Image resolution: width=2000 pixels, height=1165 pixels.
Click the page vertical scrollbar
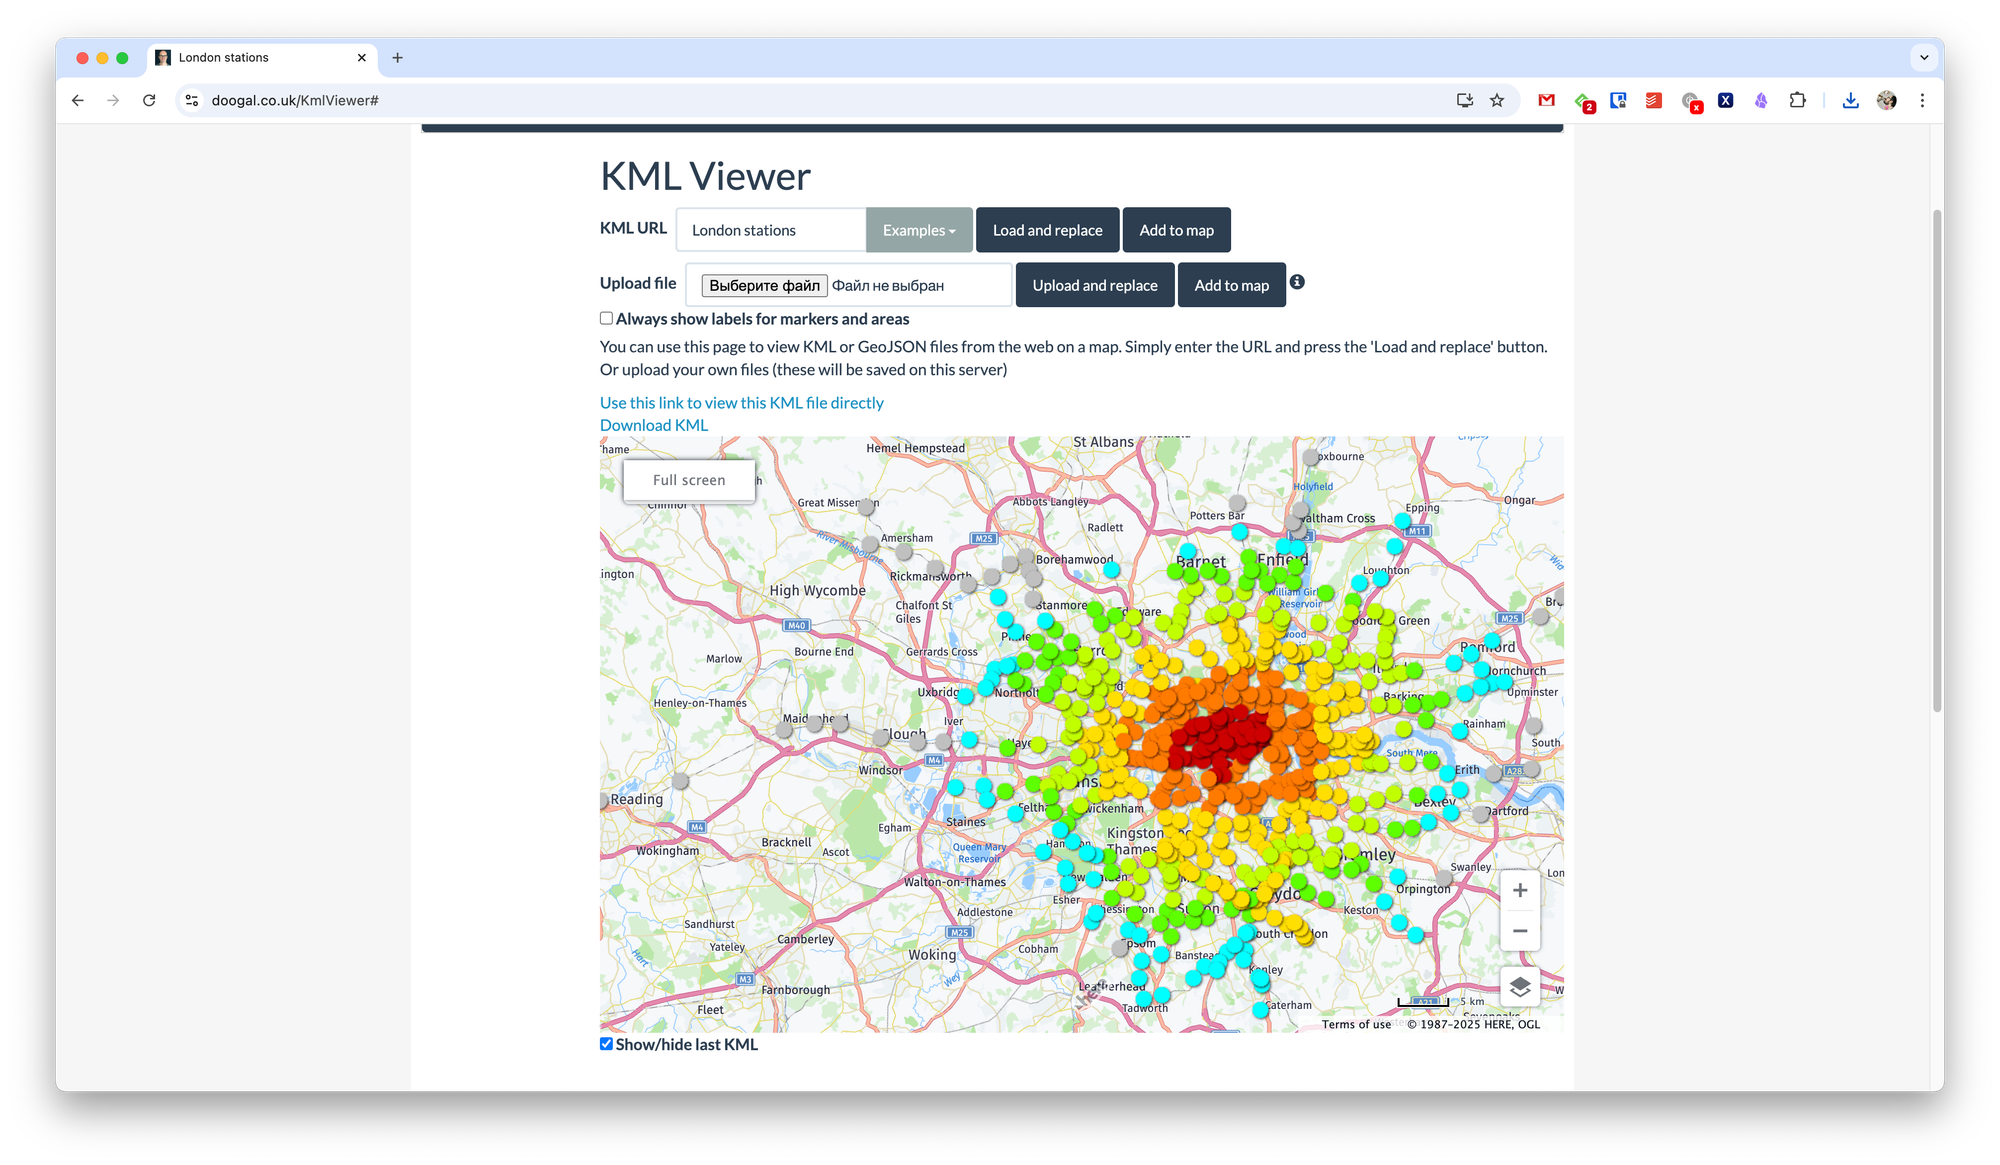[1937, 460]
